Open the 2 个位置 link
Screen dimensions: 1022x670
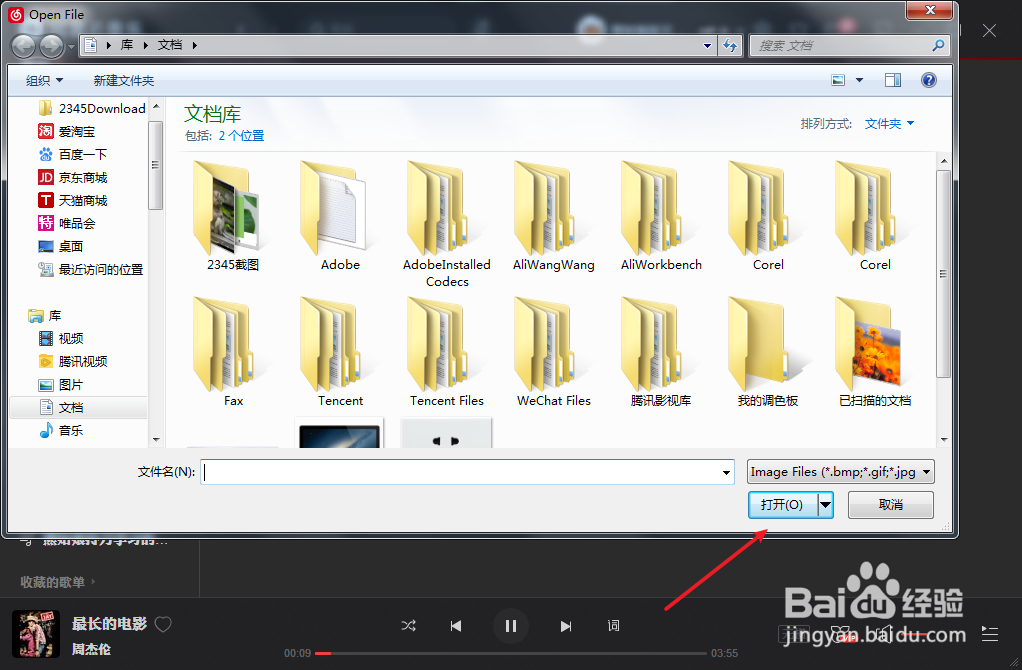point(241,136)
